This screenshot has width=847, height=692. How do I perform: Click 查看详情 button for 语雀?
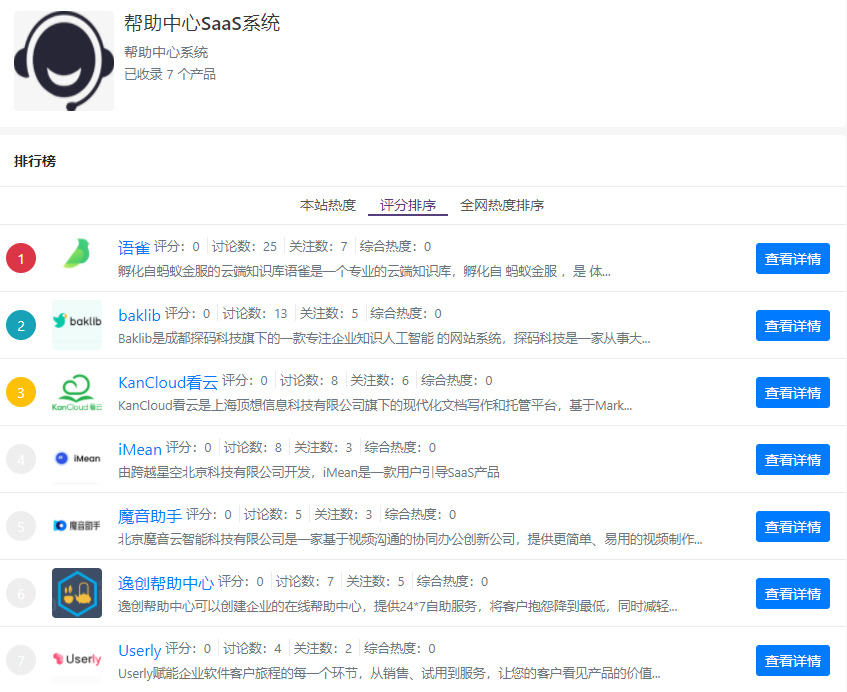click(x=792, y=258)
